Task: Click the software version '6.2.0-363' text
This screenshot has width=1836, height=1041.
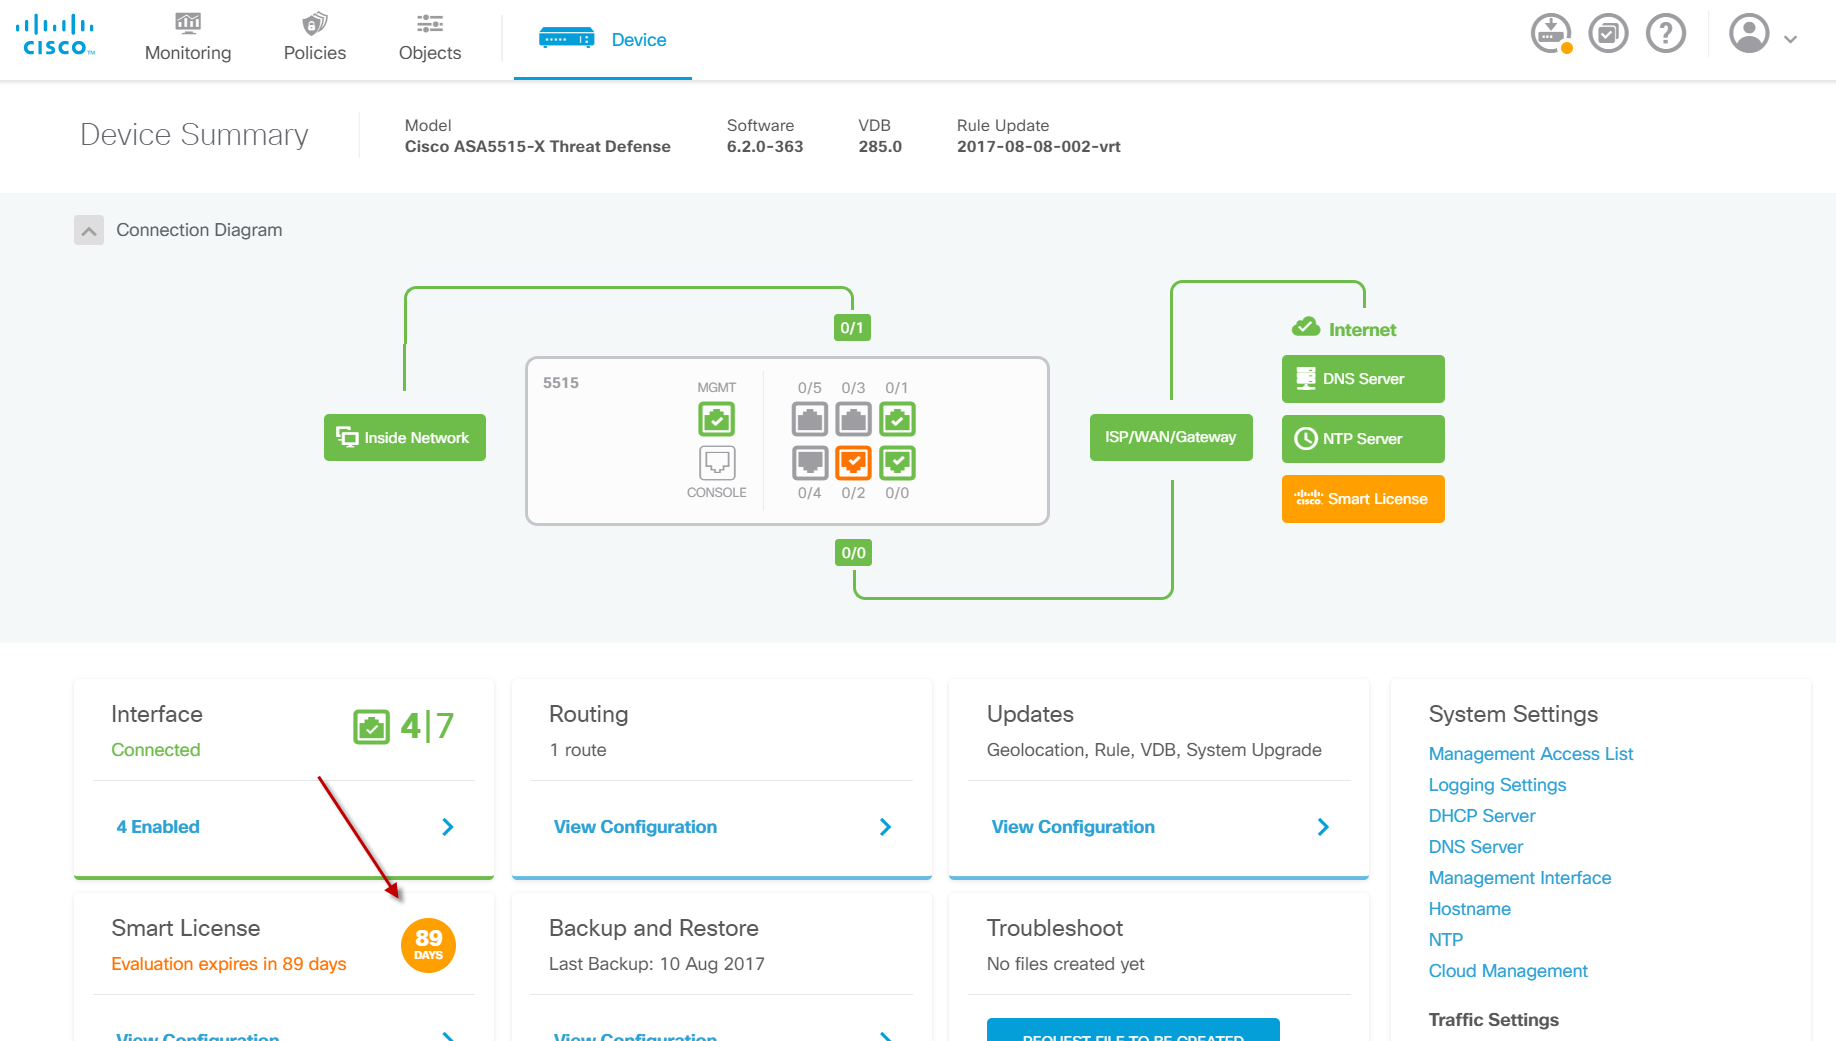Action: coord(765,147)
